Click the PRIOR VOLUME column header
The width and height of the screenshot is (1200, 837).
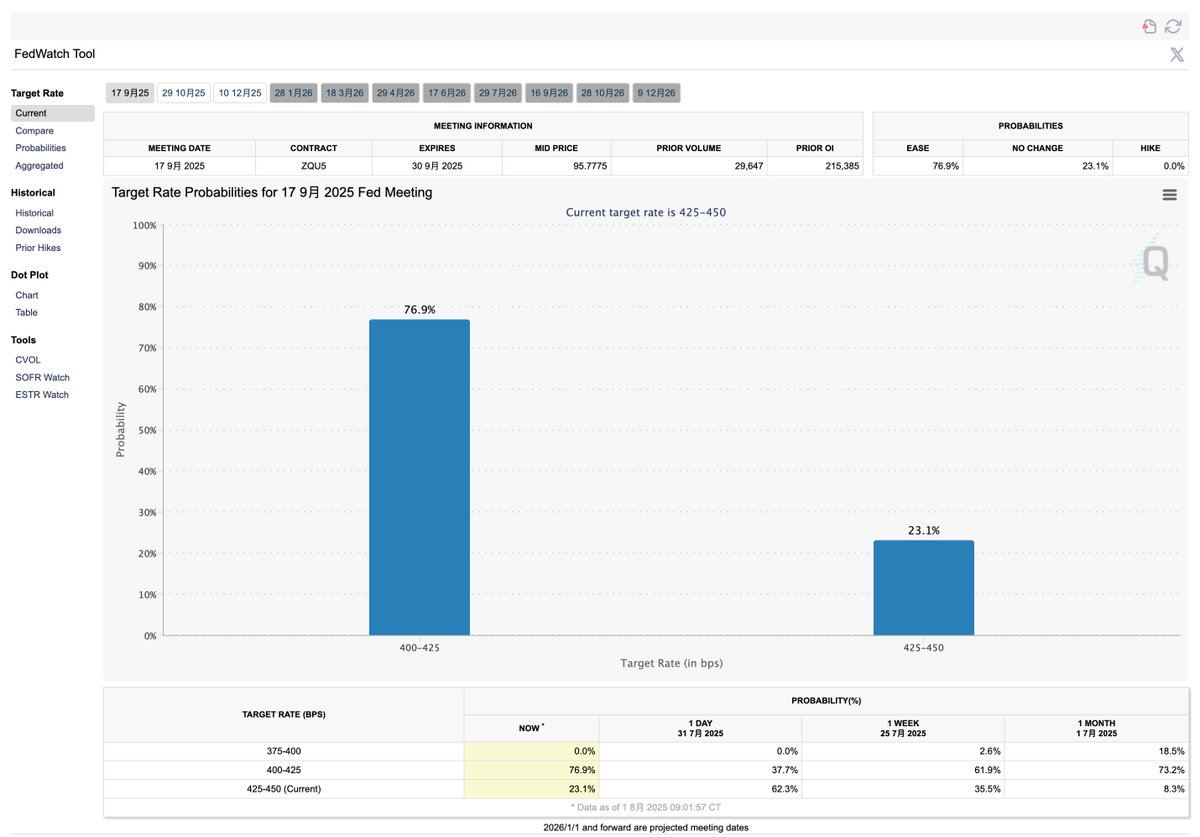point(689,148)
